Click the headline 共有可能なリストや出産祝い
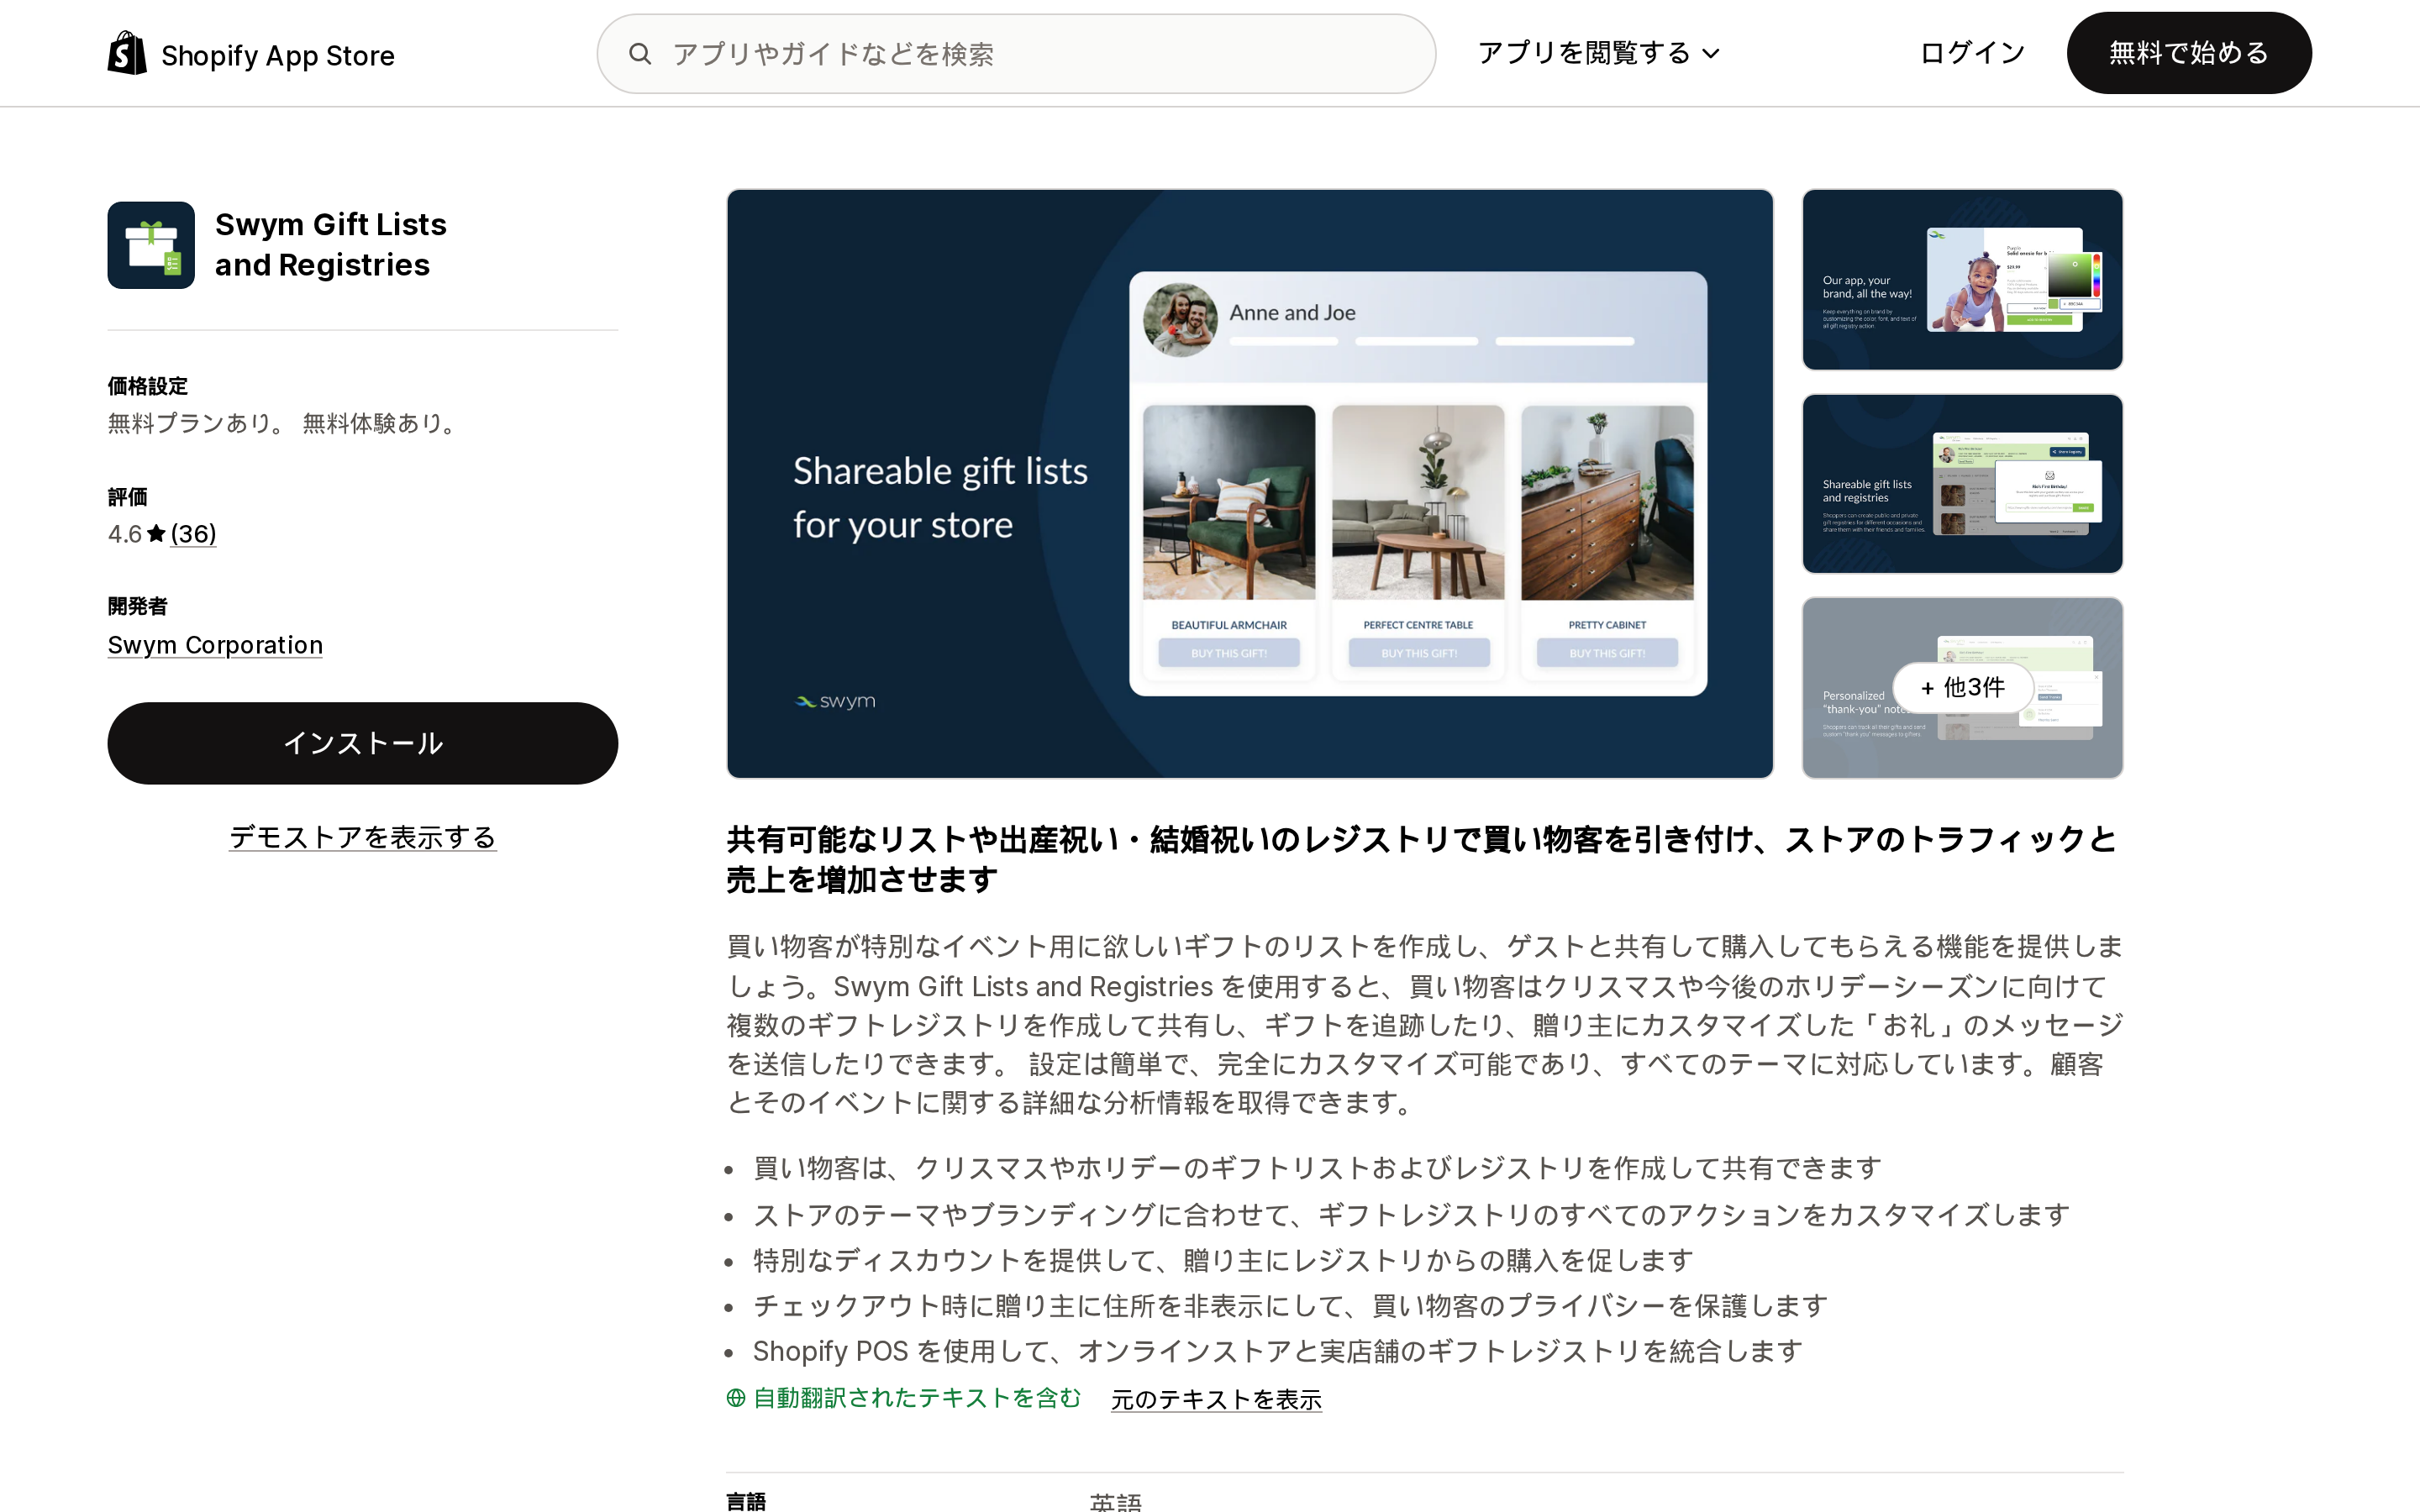Viewport: 2420px width, 1512px height. point(1421,859)
